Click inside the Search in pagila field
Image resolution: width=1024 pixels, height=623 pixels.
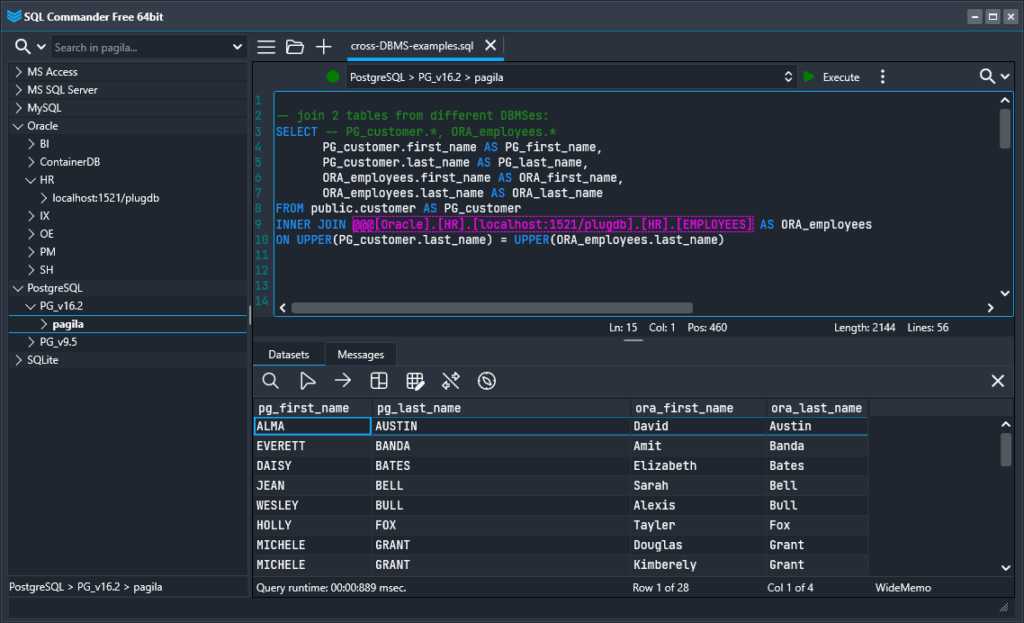click(140, 46)
